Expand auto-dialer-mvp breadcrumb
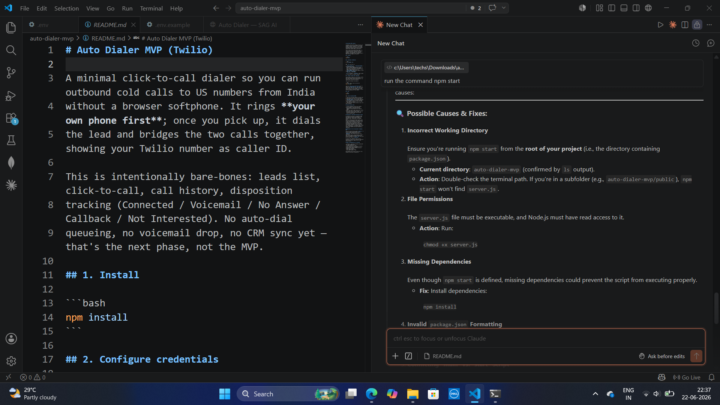The width and height of the screenshot is (720, 405). pyautogui.click(x=51, y=39)
